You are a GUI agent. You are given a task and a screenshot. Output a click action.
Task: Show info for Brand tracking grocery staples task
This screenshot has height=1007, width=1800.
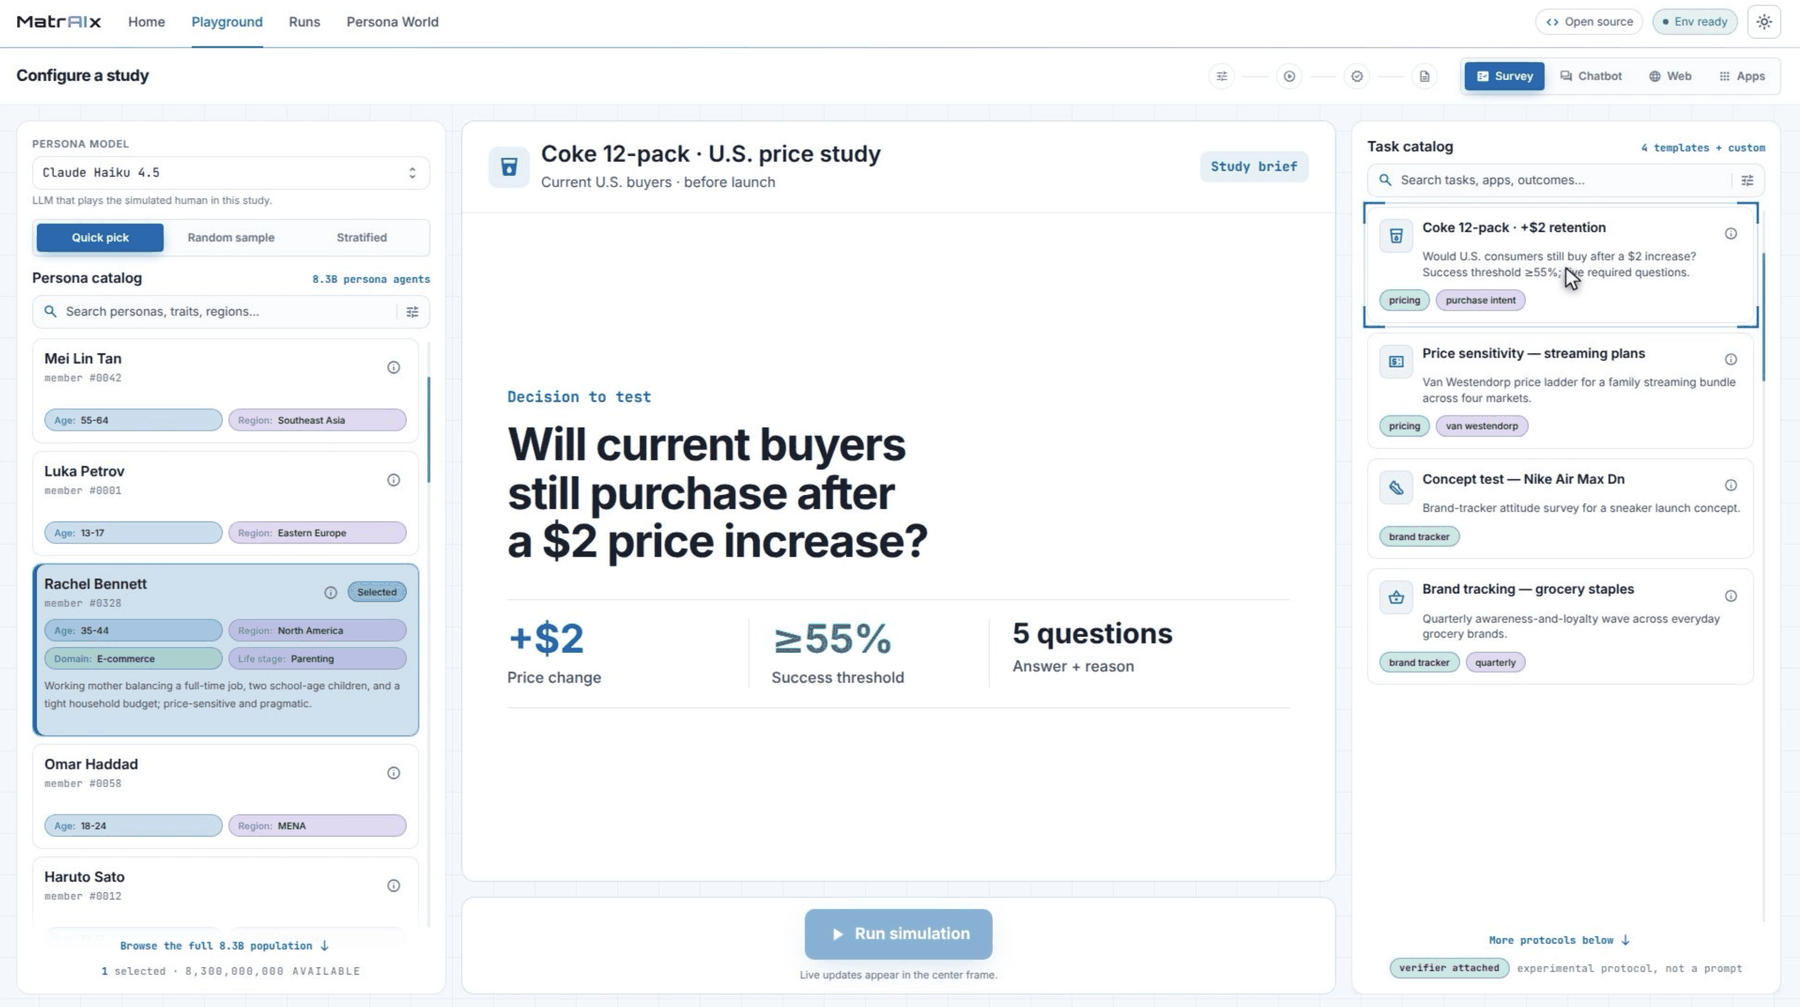pos(1730,596)
